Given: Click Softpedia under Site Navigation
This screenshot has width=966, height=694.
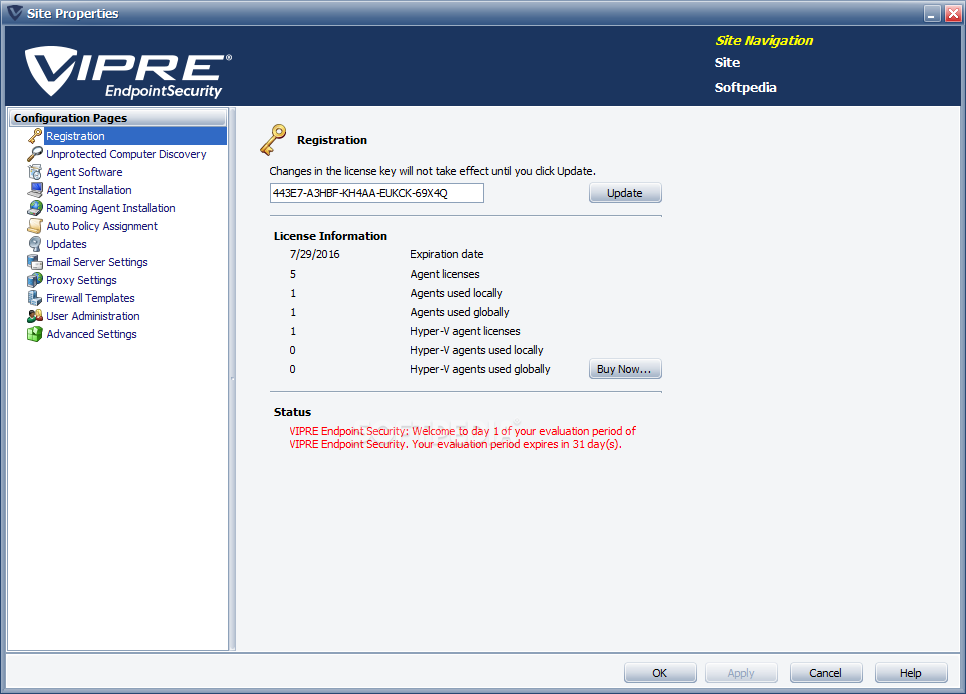Looking at the screenshot, I should click(x=745, y=88).
